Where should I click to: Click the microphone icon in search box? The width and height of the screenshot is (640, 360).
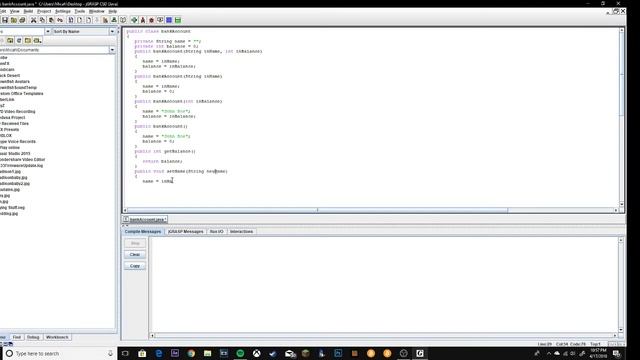(110, 353)
